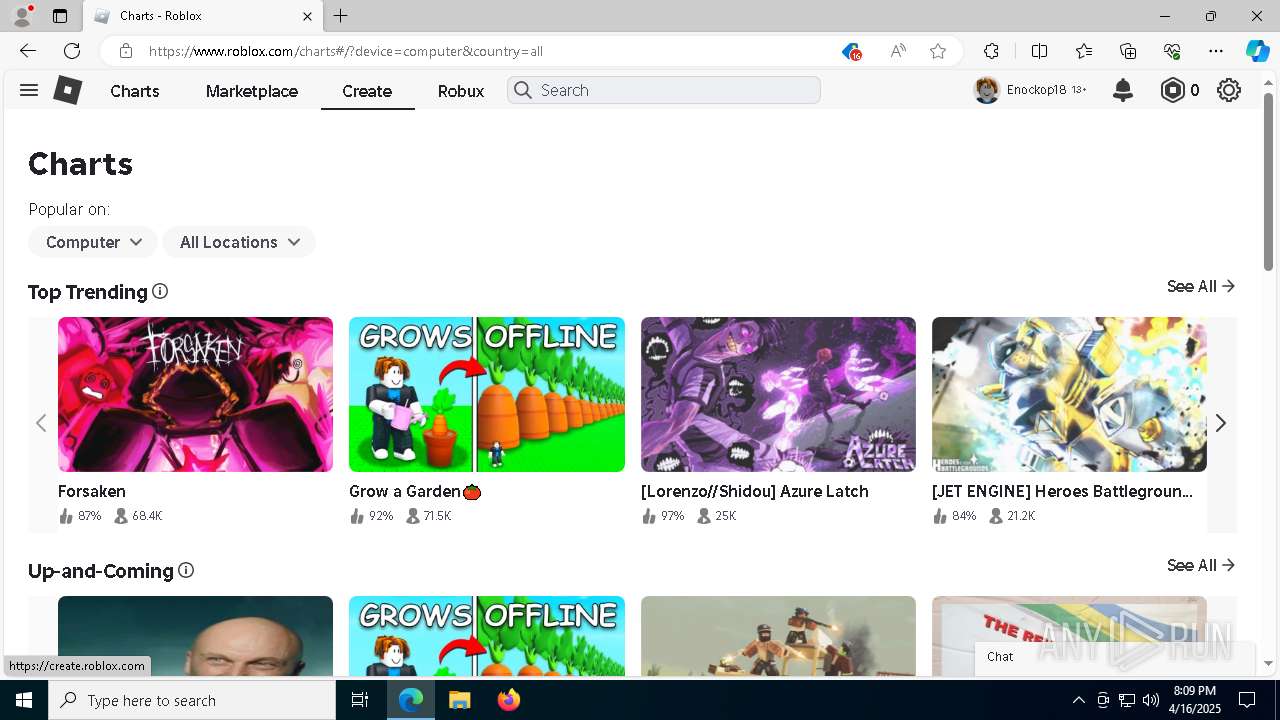Open the Azure Latch title link

[x=755, y=491]
